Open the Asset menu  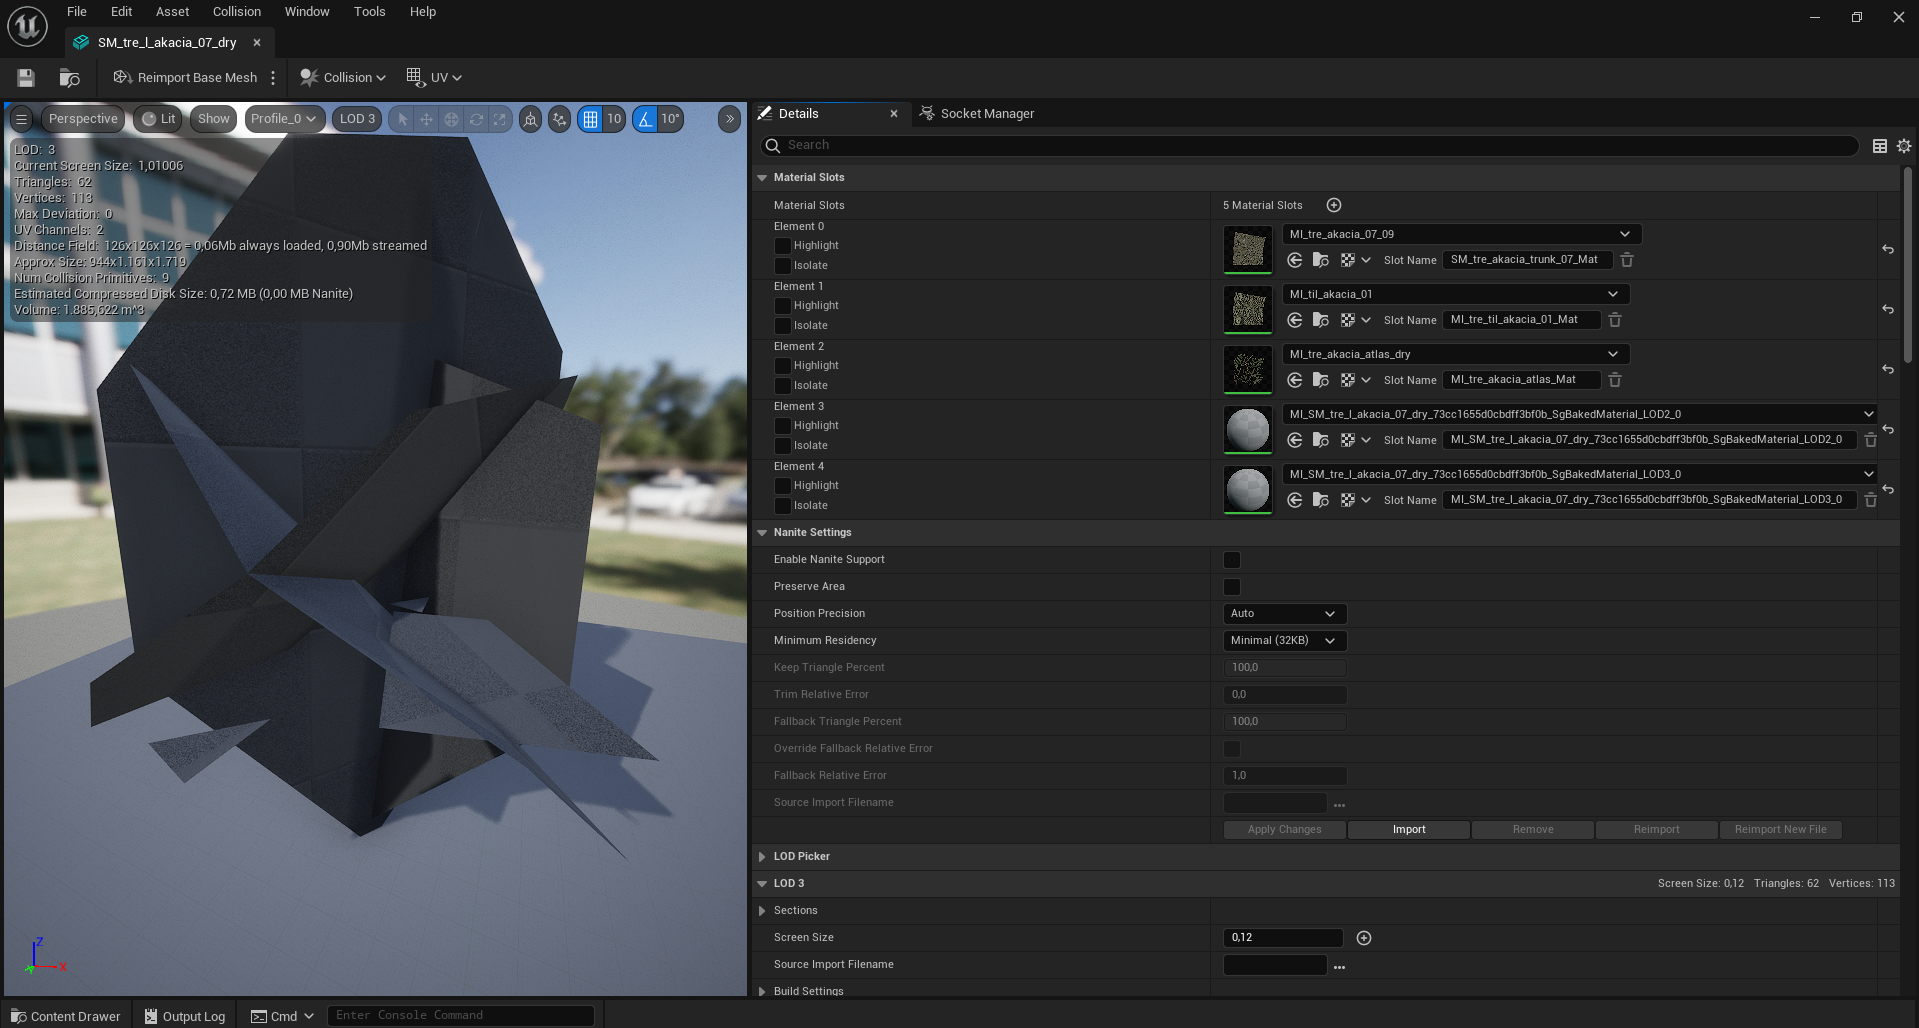pos(172,12)
